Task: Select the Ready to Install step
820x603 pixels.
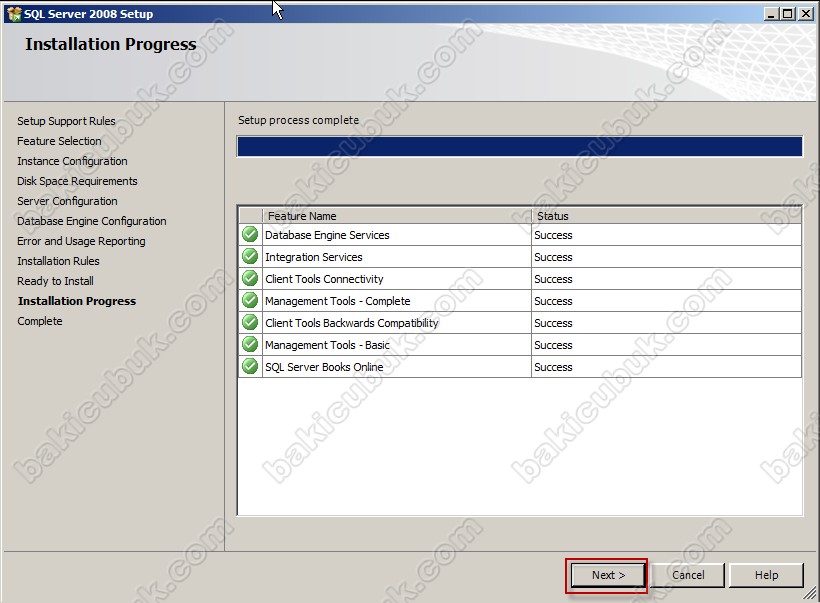Action: click(55, 281)
